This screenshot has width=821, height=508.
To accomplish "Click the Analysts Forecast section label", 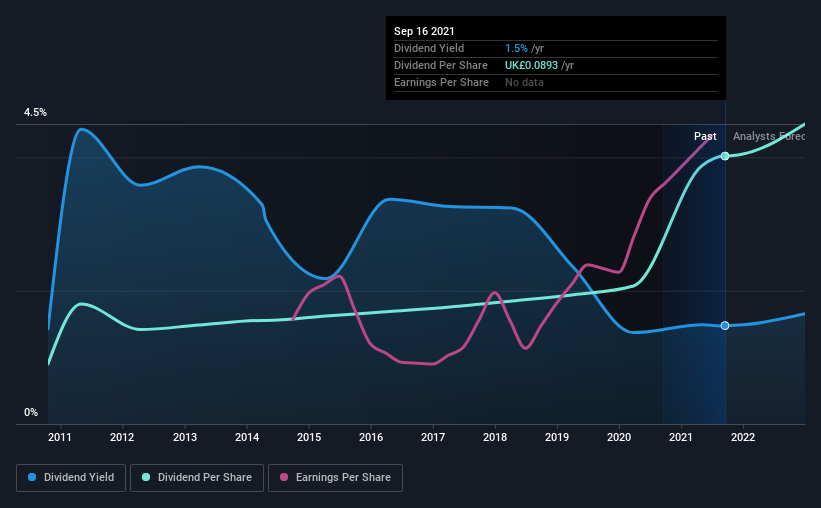I will (769, 136).
